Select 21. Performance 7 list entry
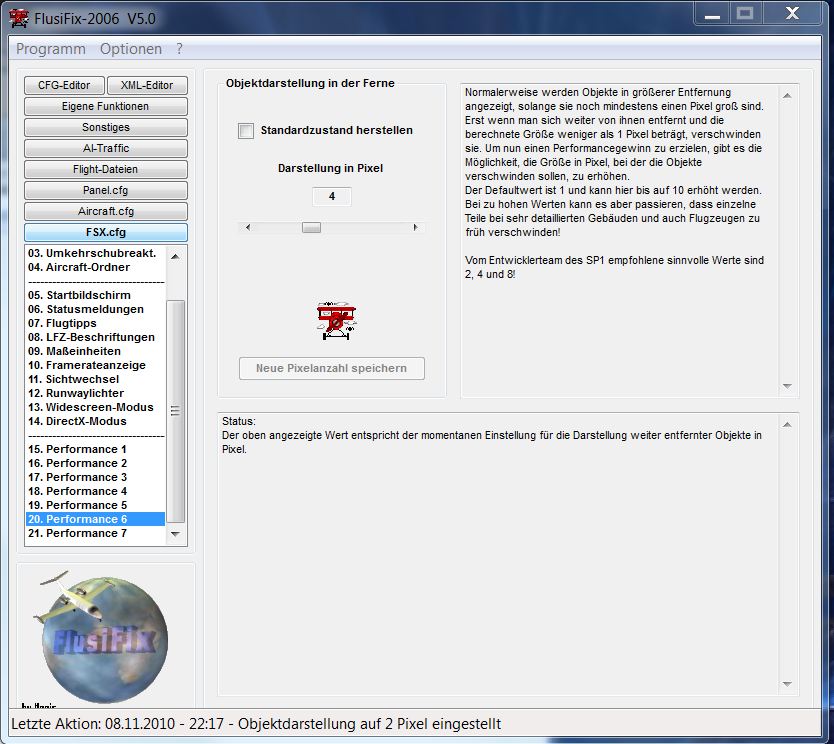This screenshot has height=744, width=834. [95, 533]
